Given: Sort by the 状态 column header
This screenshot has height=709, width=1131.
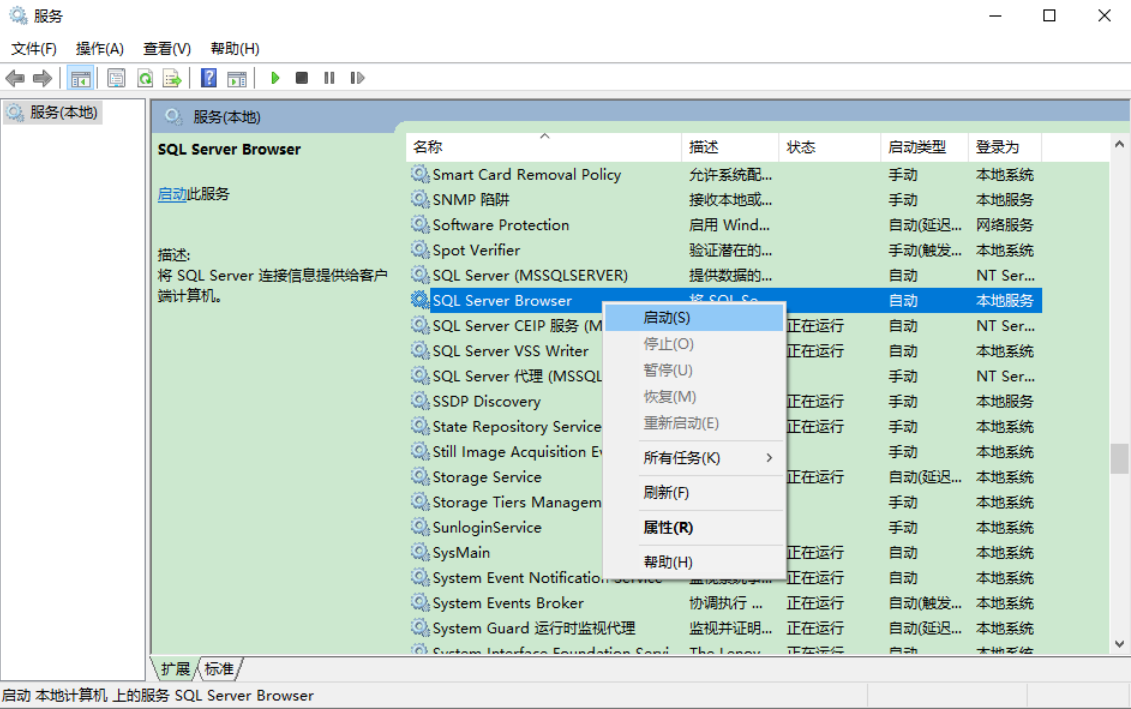Looking at the screenshot, I should pyautogui.click(x=829, y=147).
